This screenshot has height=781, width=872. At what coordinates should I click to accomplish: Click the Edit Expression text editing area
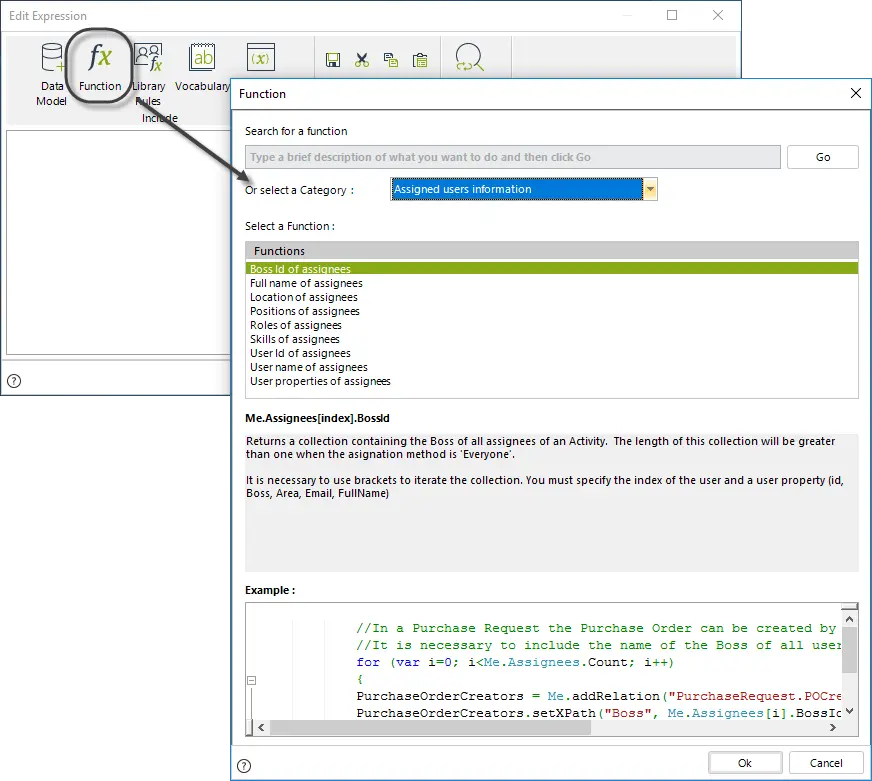point(118,242)
